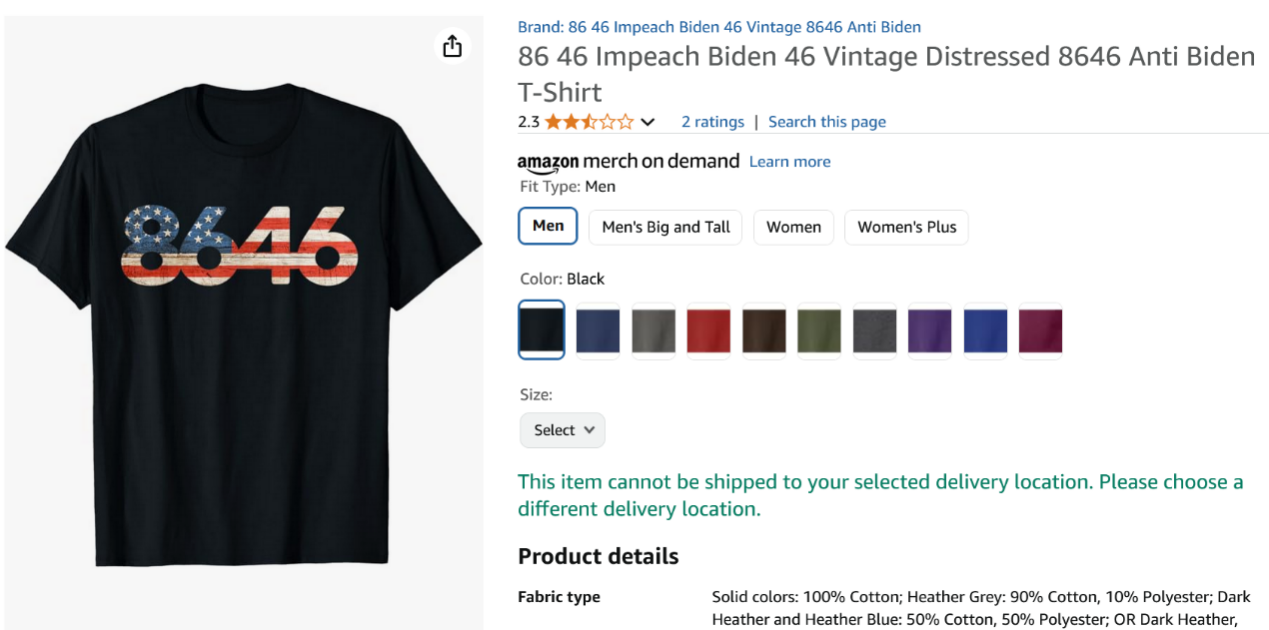Viewport: 1269px width, 630px height.
Task: Pick the olive green color swatch
Action: coord(819,331)
